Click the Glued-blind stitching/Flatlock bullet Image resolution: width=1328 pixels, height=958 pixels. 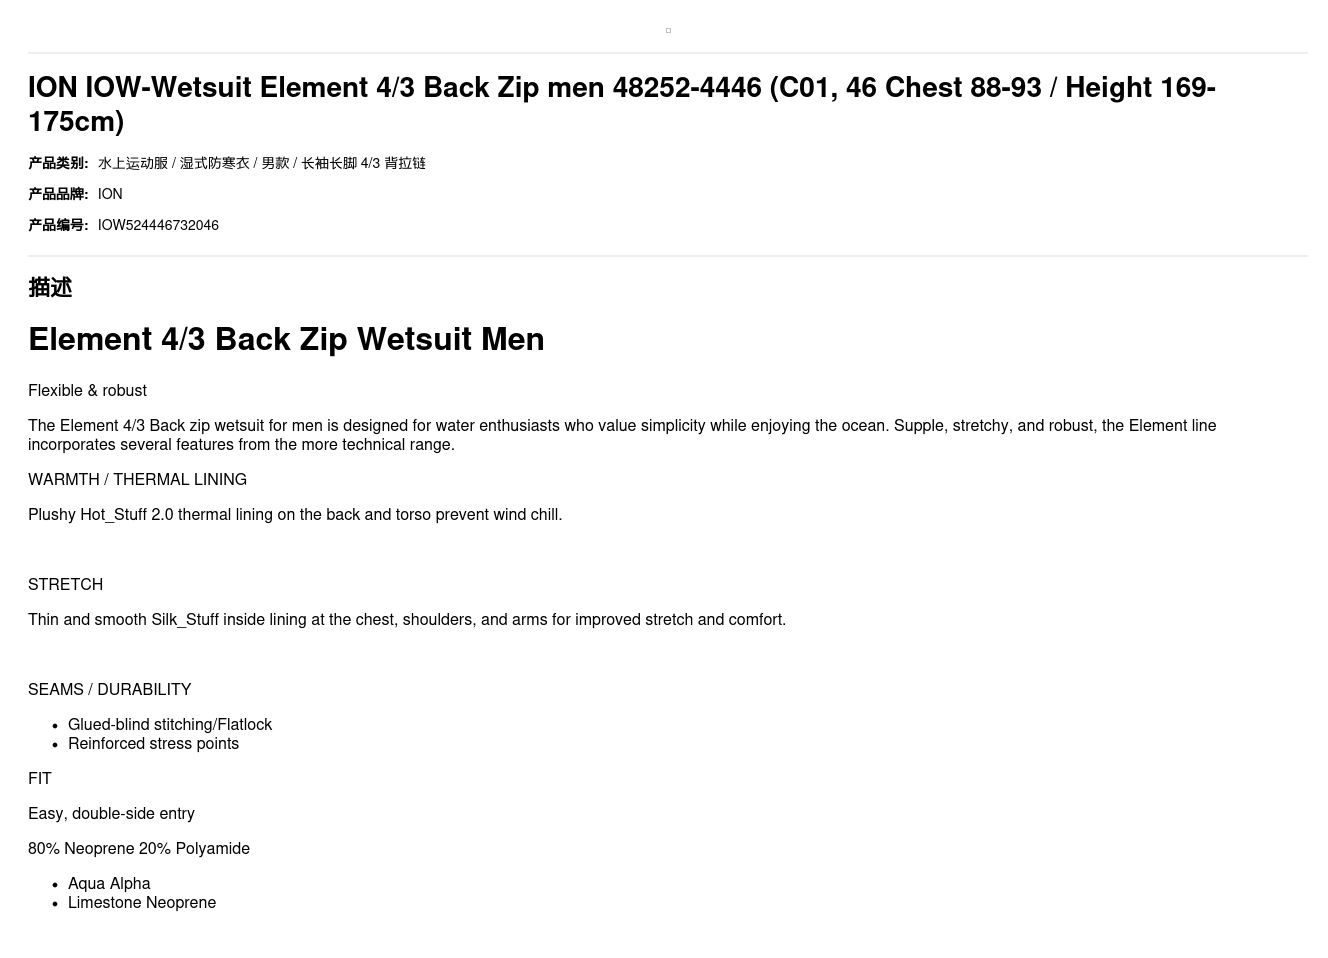coord(170,725)
